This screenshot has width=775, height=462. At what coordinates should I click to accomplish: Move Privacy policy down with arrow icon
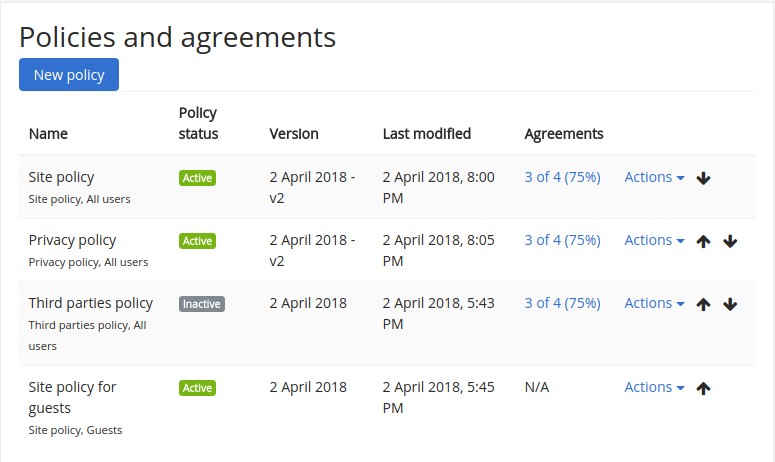point(730,241)
